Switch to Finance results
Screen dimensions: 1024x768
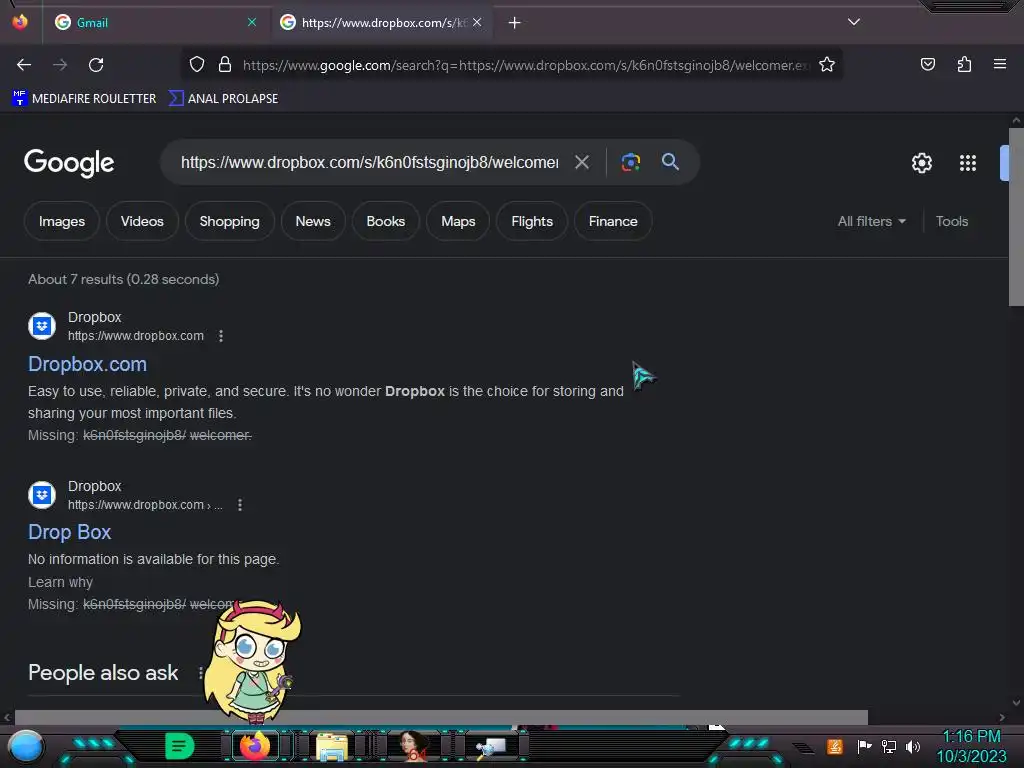pos(613,221)
